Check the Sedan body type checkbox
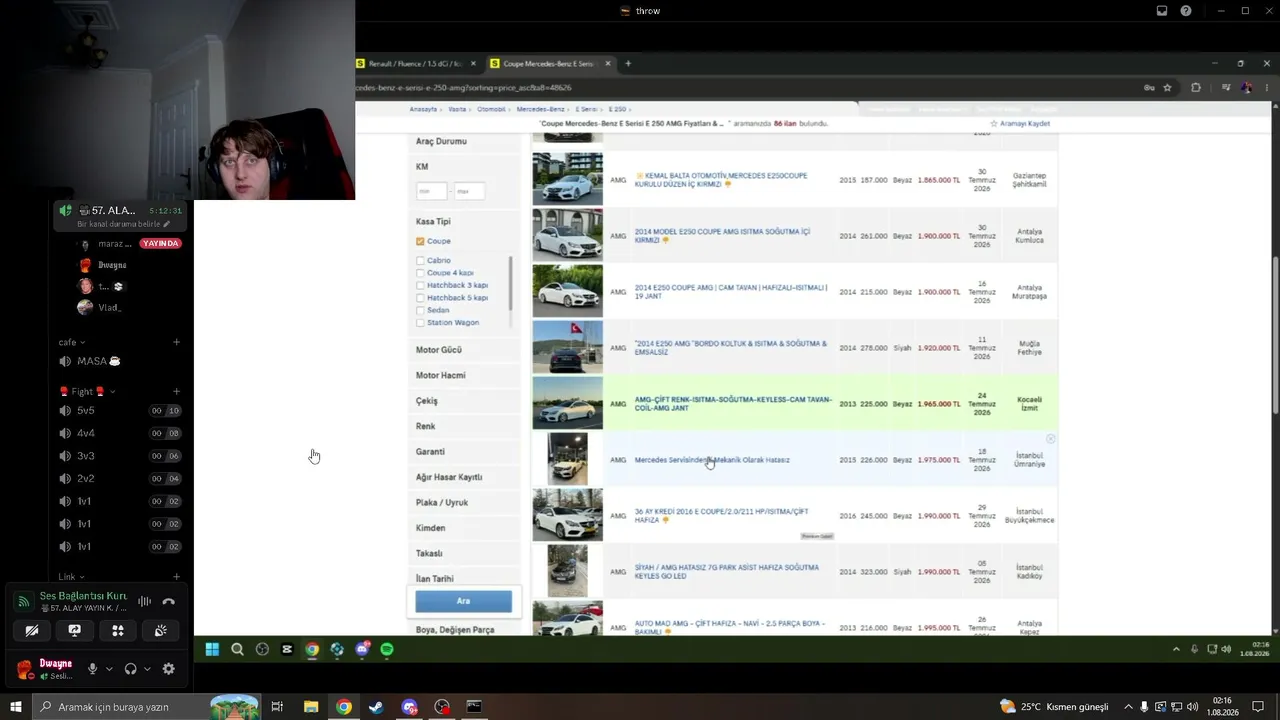This screenshot has height=720, width=1280. [x=420, y=310]
